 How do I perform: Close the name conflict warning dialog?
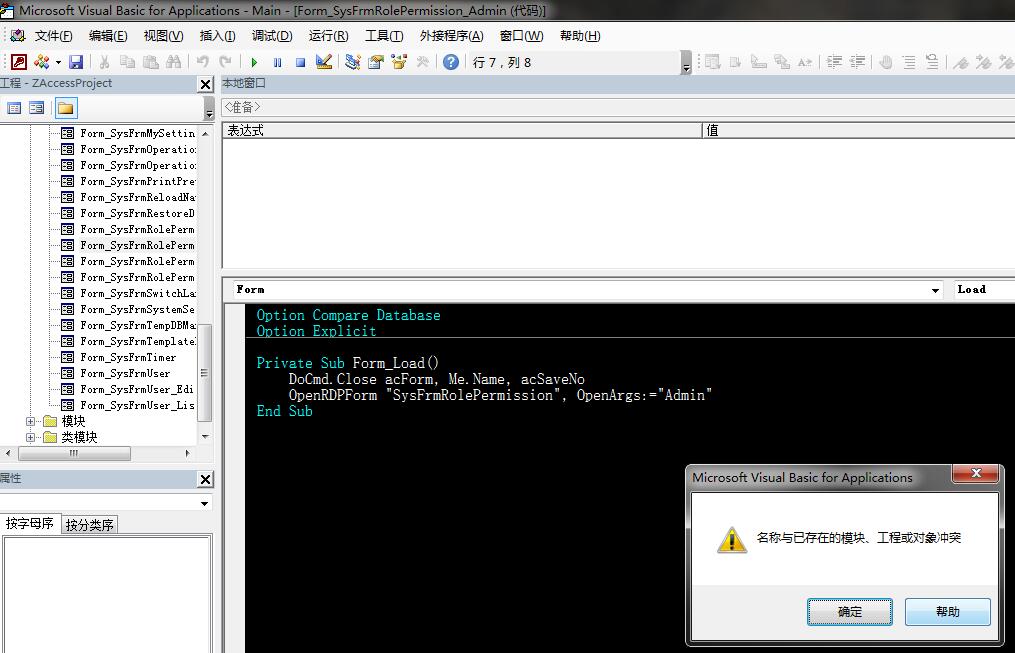click(976, 474)
